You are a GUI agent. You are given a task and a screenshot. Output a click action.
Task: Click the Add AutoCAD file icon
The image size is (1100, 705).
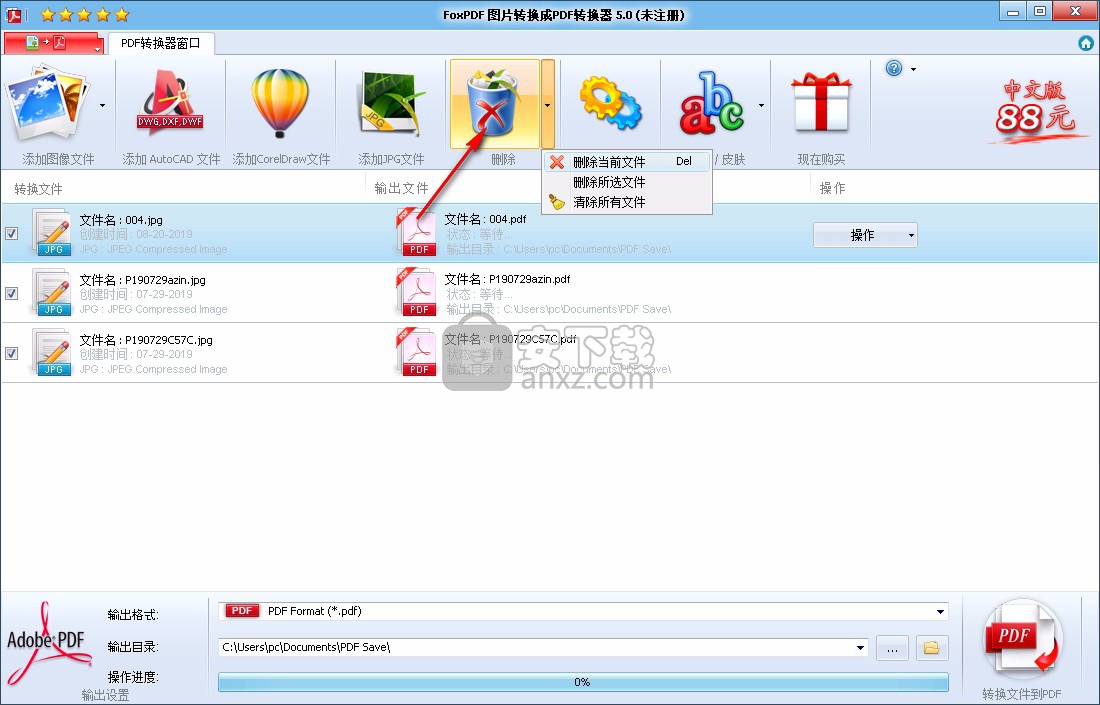[x=170, y=102]
